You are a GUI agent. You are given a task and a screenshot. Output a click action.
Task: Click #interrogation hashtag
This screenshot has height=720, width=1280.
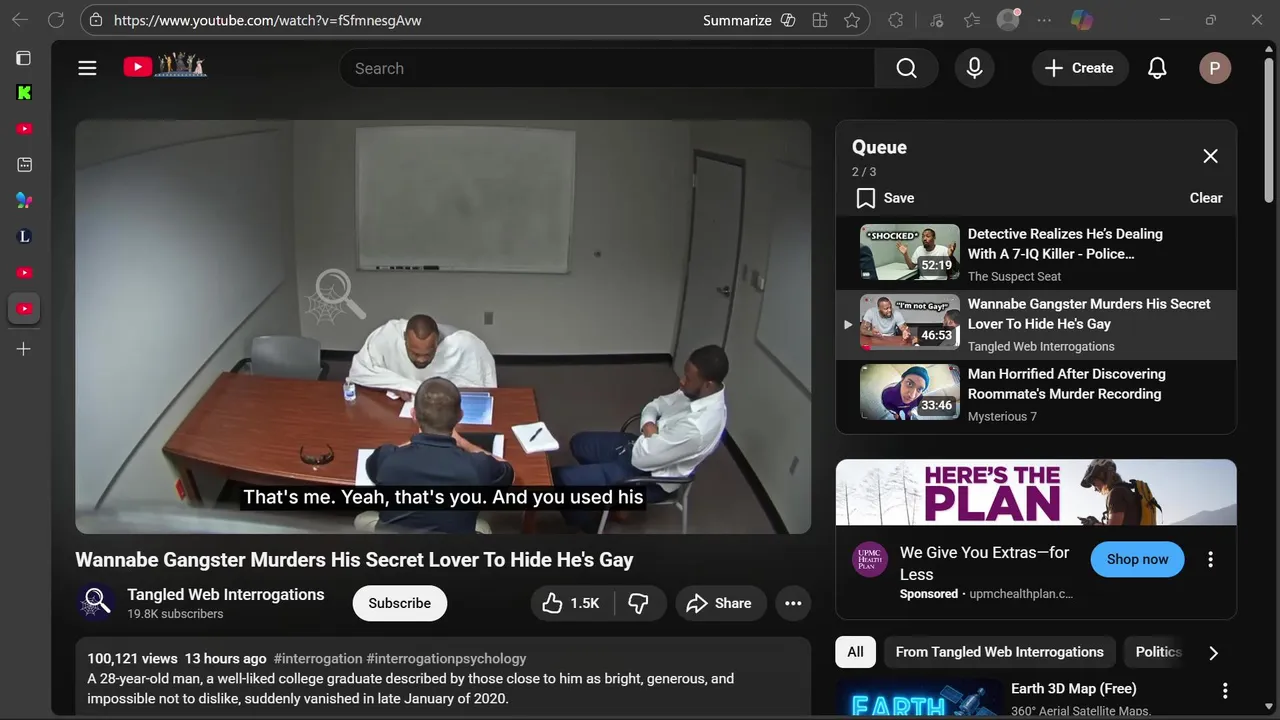pyautogui.click(x=318, y=658)
